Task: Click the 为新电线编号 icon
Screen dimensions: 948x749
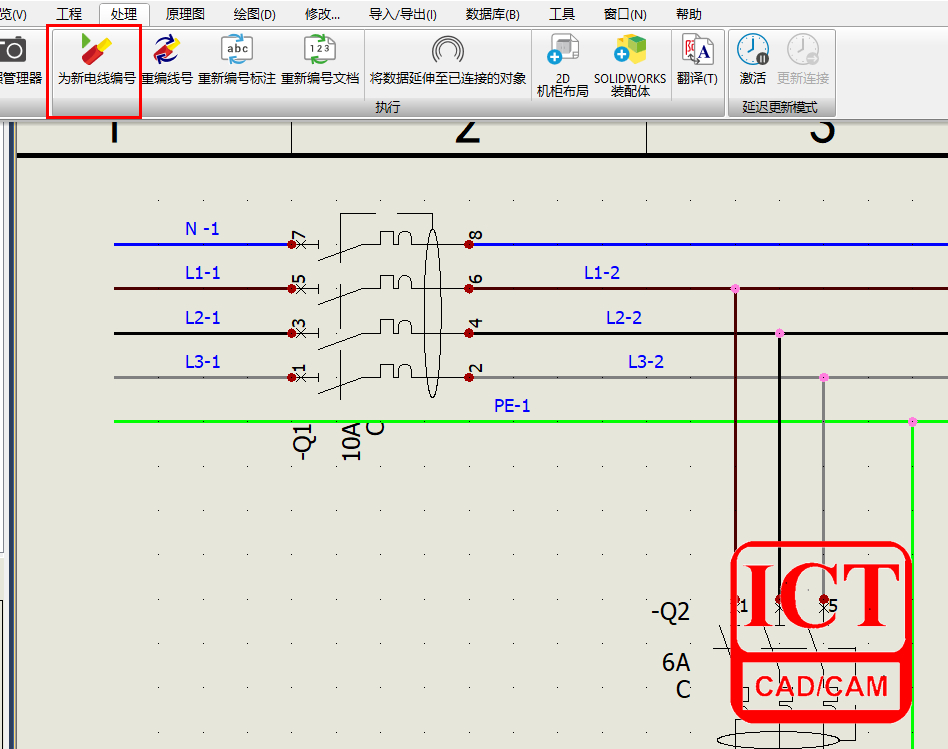Action: point(96,50)
